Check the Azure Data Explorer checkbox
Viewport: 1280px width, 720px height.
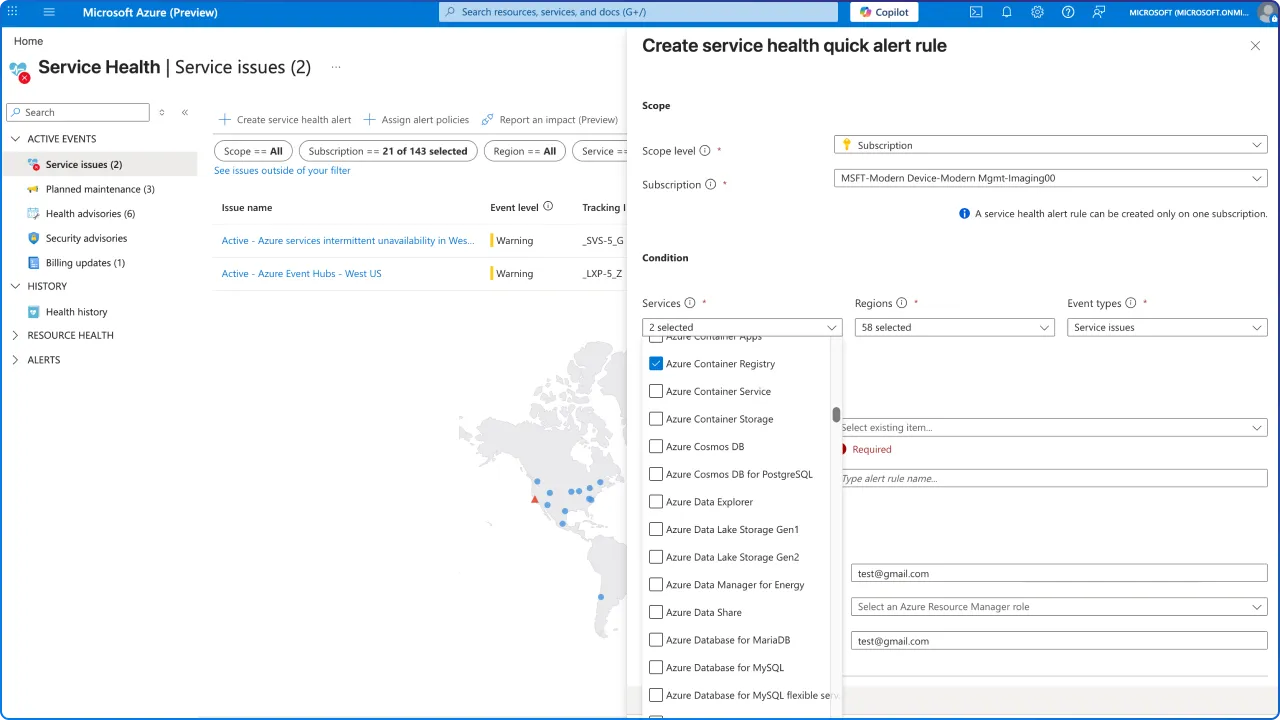click(655, 501)
